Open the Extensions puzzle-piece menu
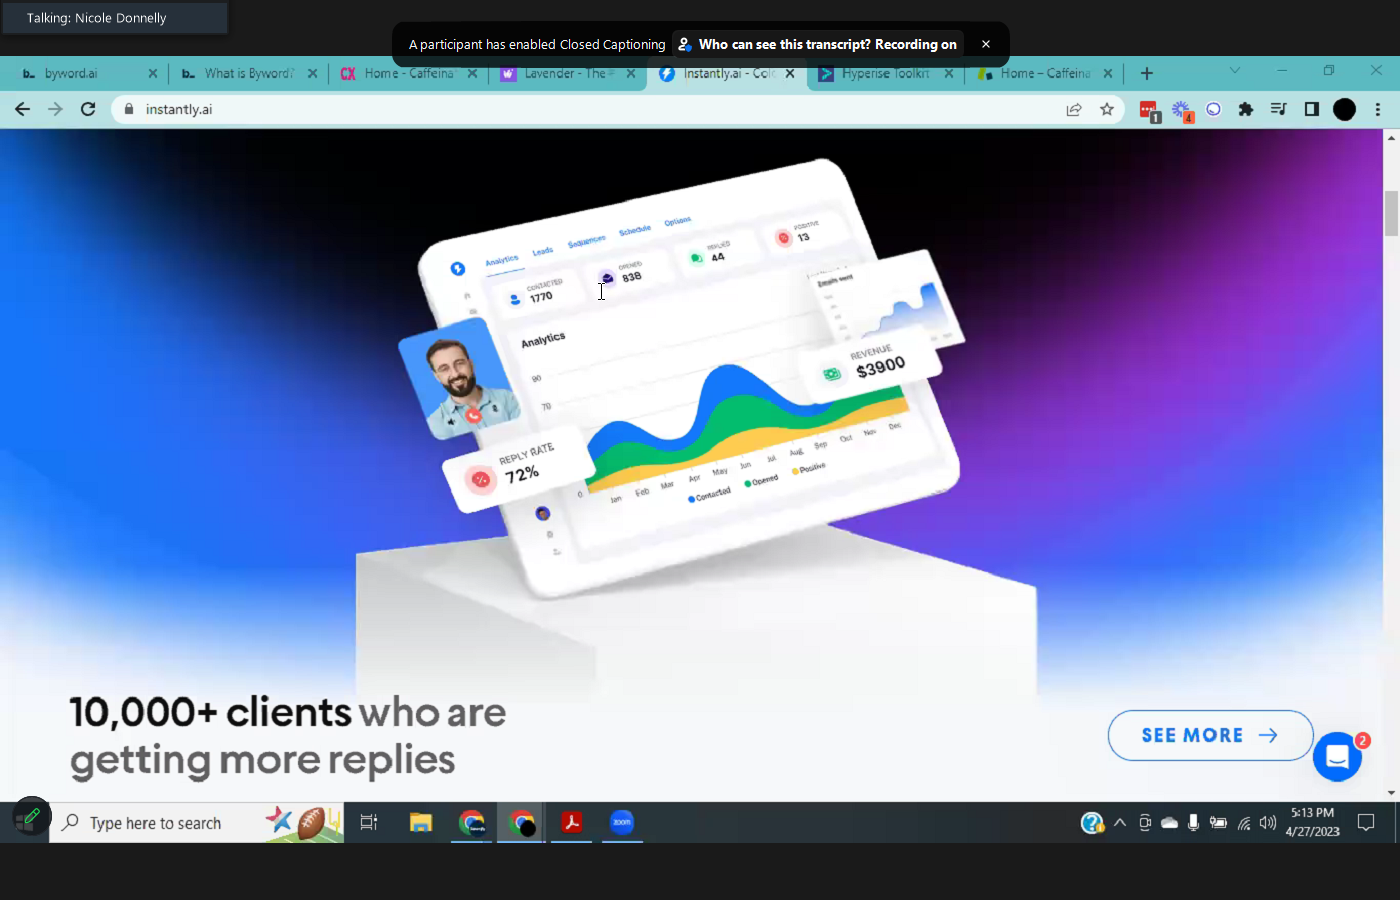1400x900 pixels. [1245, 109]
